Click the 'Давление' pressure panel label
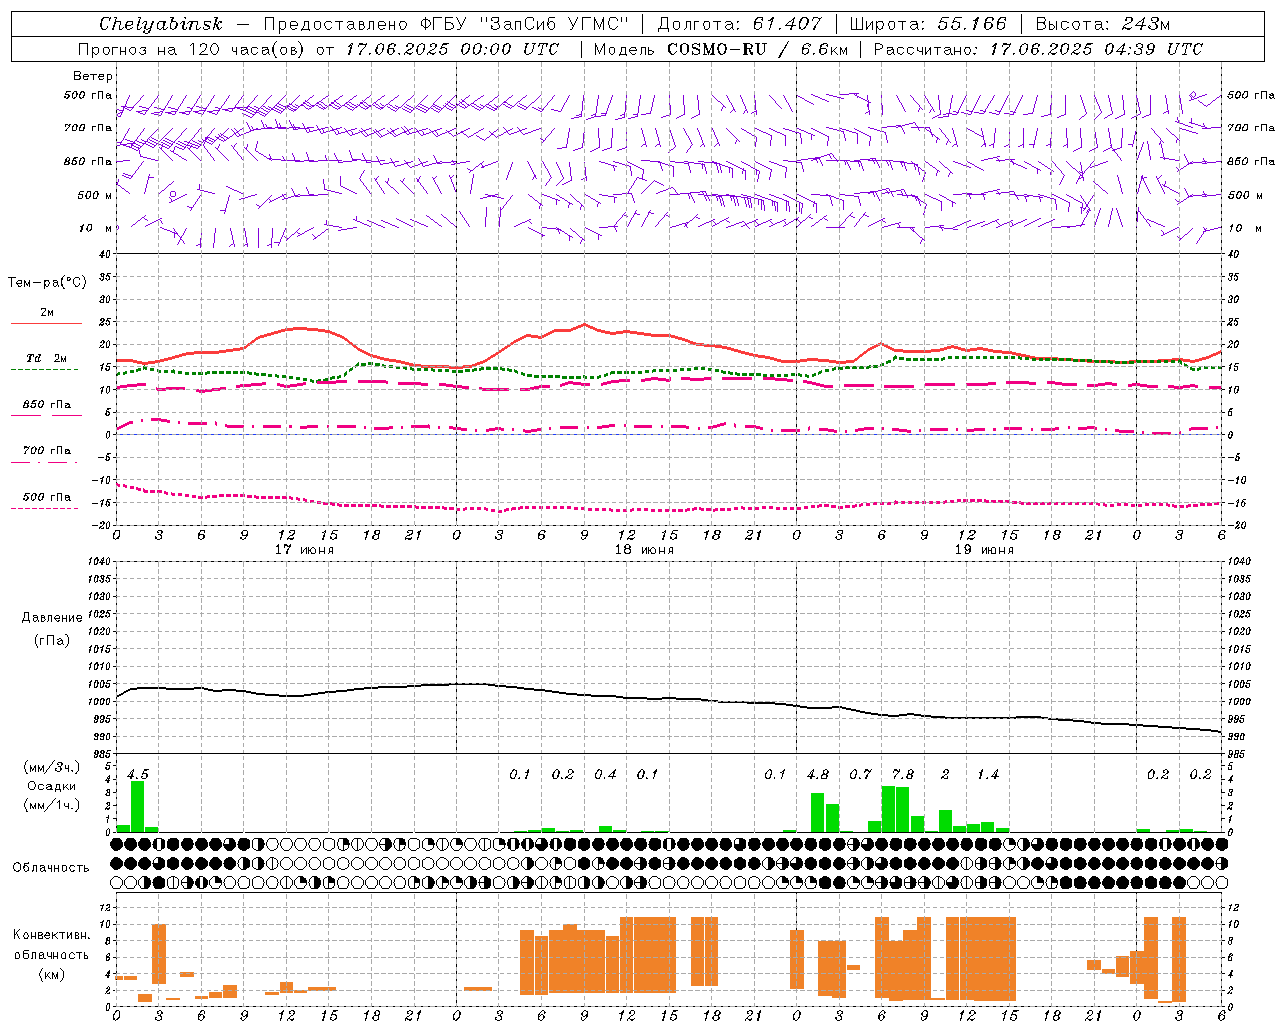 [x=52, y=618]
